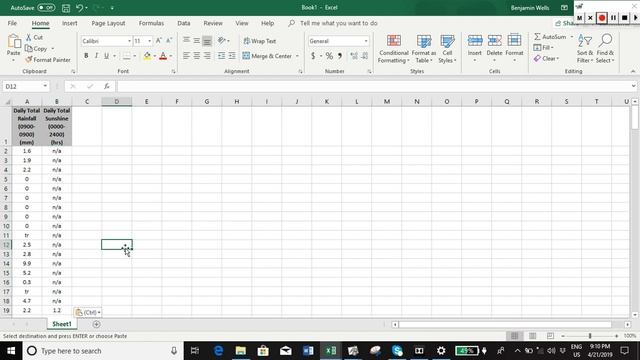
Task: Open Find & Select
Action: pyautogui.click(x=605, y=49)
